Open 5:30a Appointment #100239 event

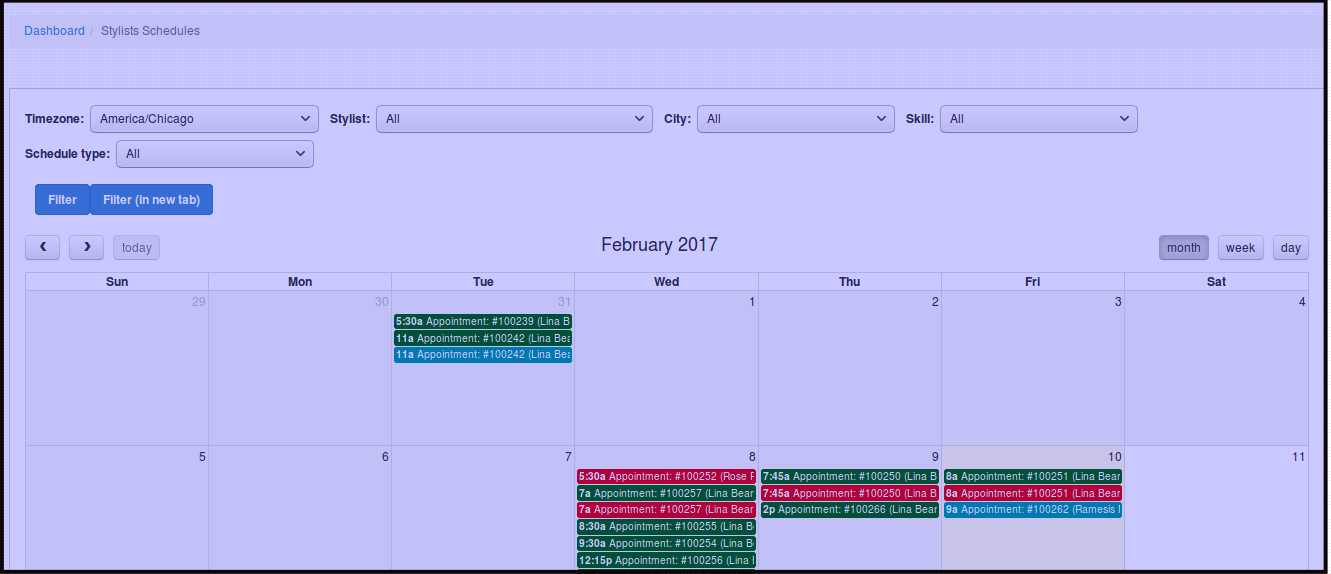pyautogui.click(x=483, y=322)
